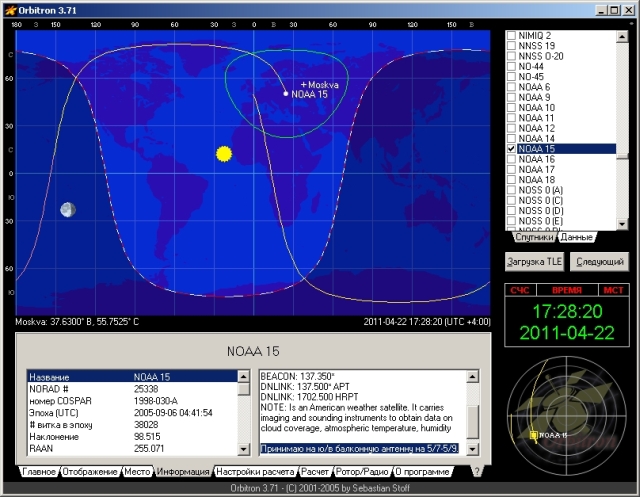The image size is (640, 497).
Task: Open the Главное tab
Action: [x=39, y=472]
